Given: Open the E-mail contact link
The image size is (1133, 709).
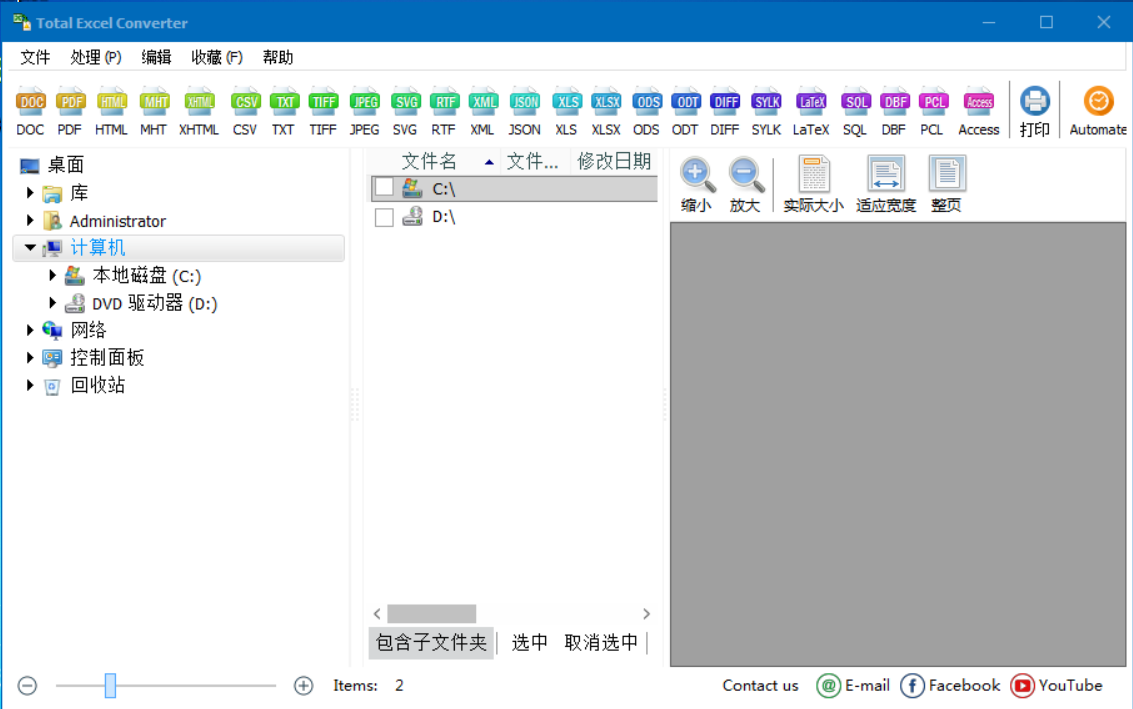Looking at the screenshot, I should pyautogui.click(x=853, y=685).
